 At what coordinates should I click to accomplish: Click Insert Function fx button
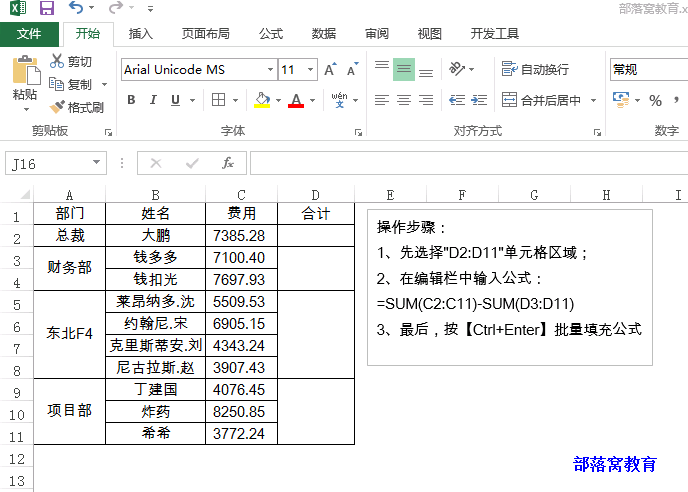click(228, 163)
